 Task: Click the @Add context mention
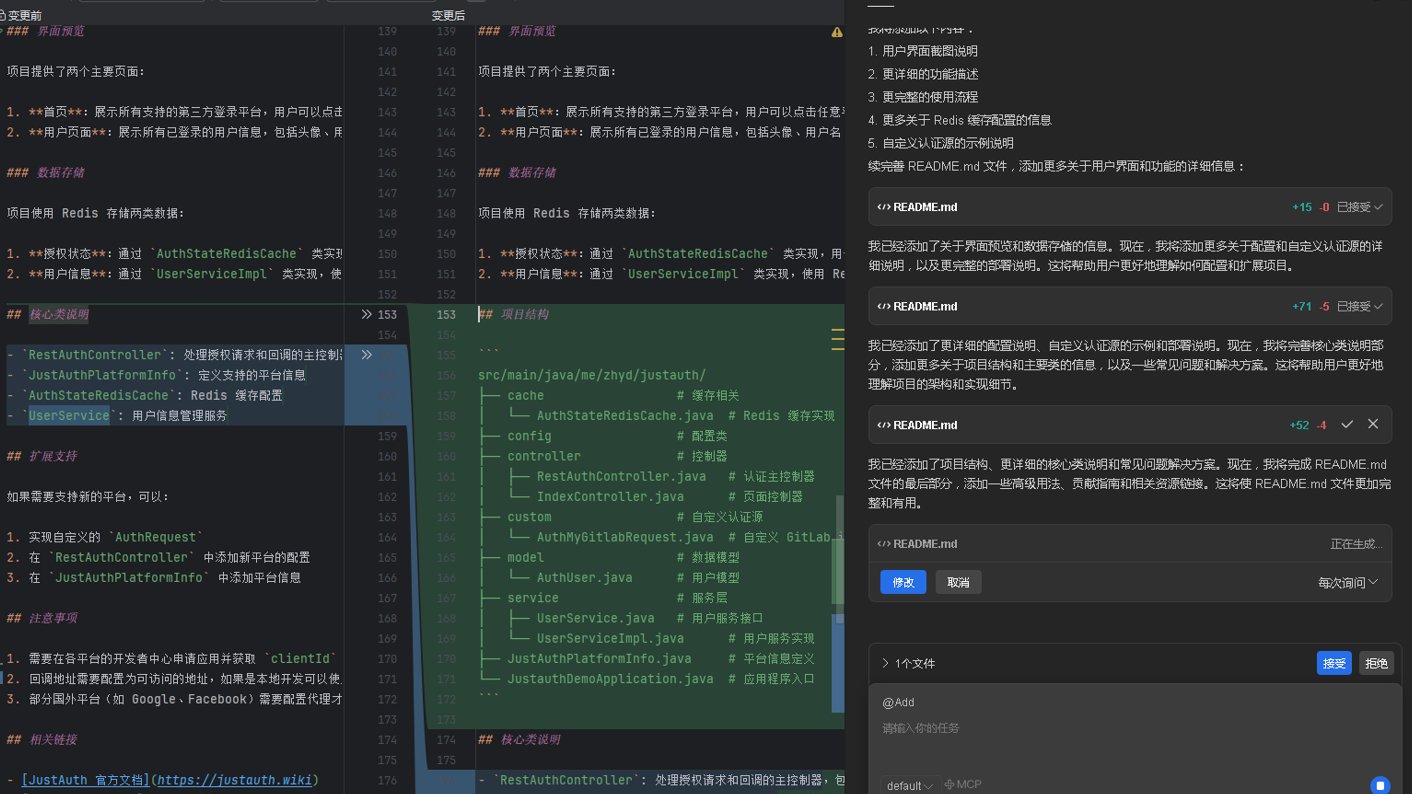(898, 702)
